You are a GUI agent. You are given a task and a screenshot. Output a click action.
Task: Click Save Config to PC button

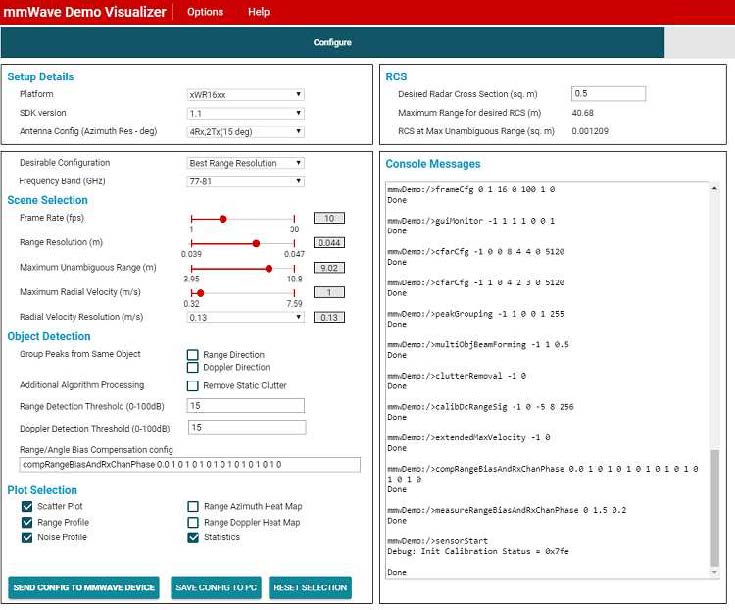pyautogui.click(x=216, y=587)
